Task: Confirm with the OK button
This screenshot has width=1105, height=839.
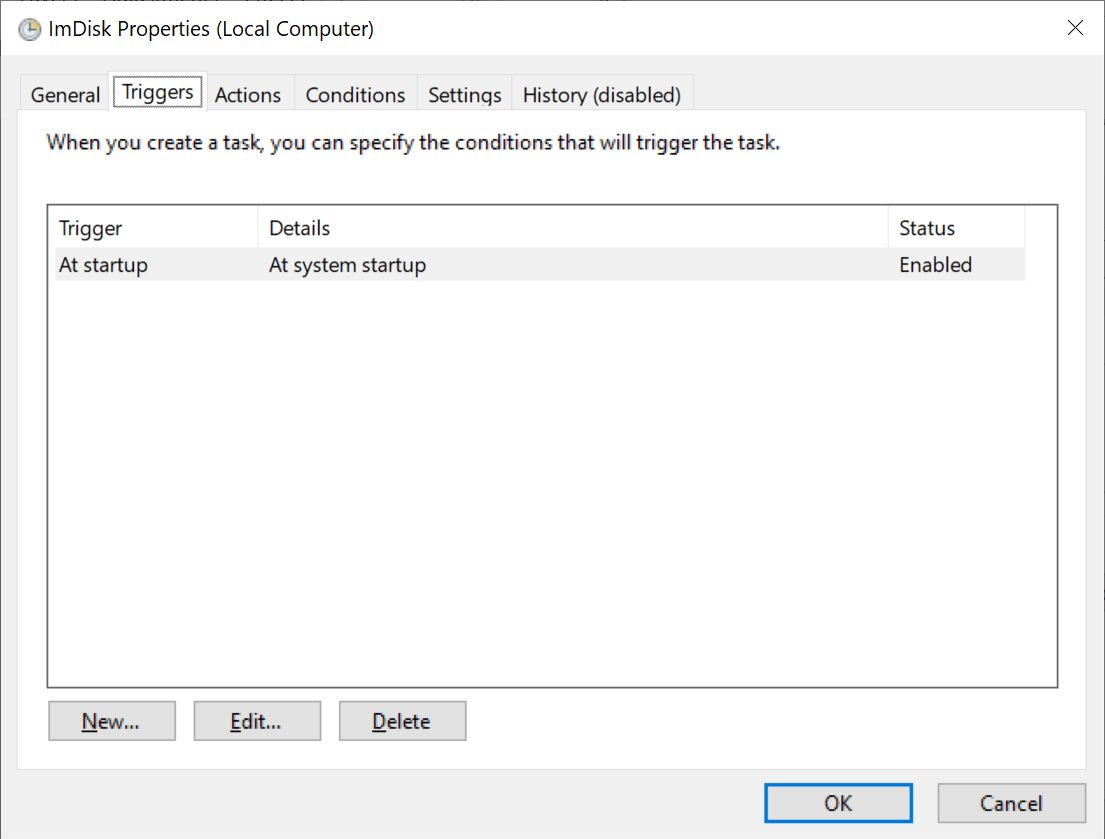Action: (x=838, y=803)
